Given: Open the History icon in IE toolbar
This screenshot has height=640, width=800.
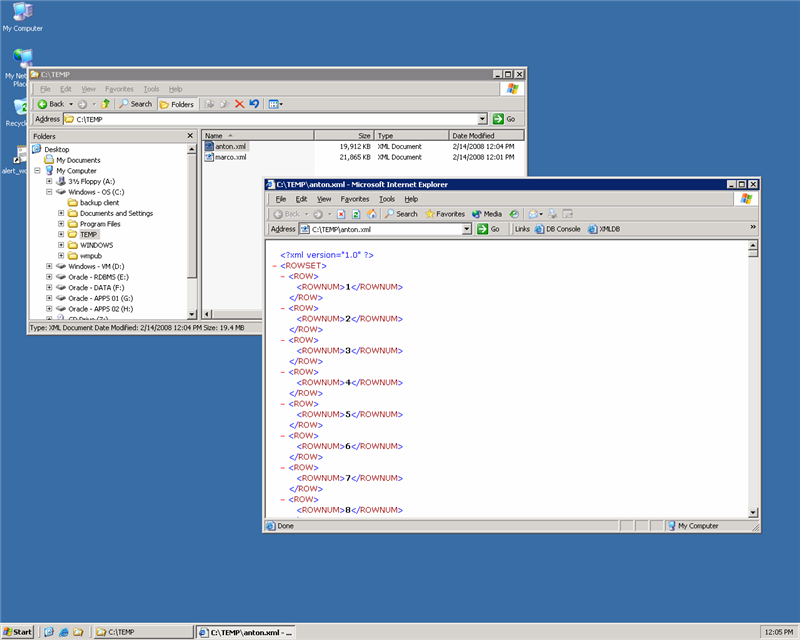Looking at the screenshot, I should [514, 214].
